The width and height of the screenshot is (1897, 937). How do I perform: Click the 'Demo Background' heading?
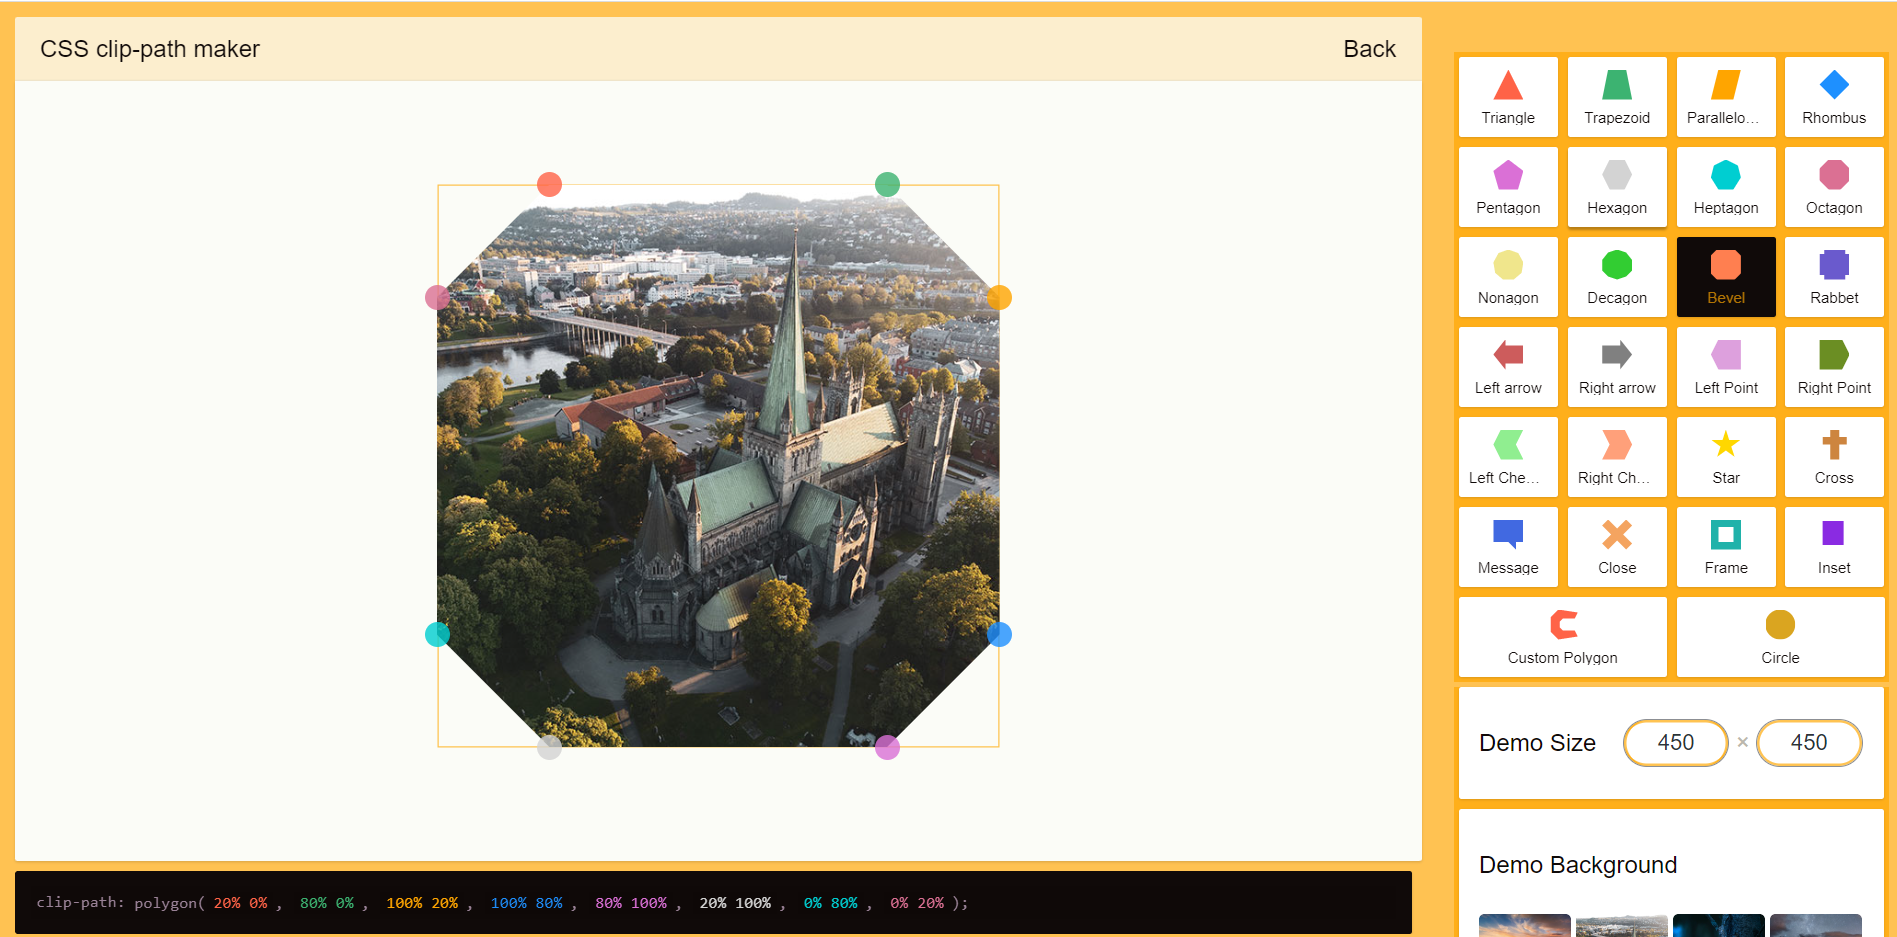[1578, 865]
